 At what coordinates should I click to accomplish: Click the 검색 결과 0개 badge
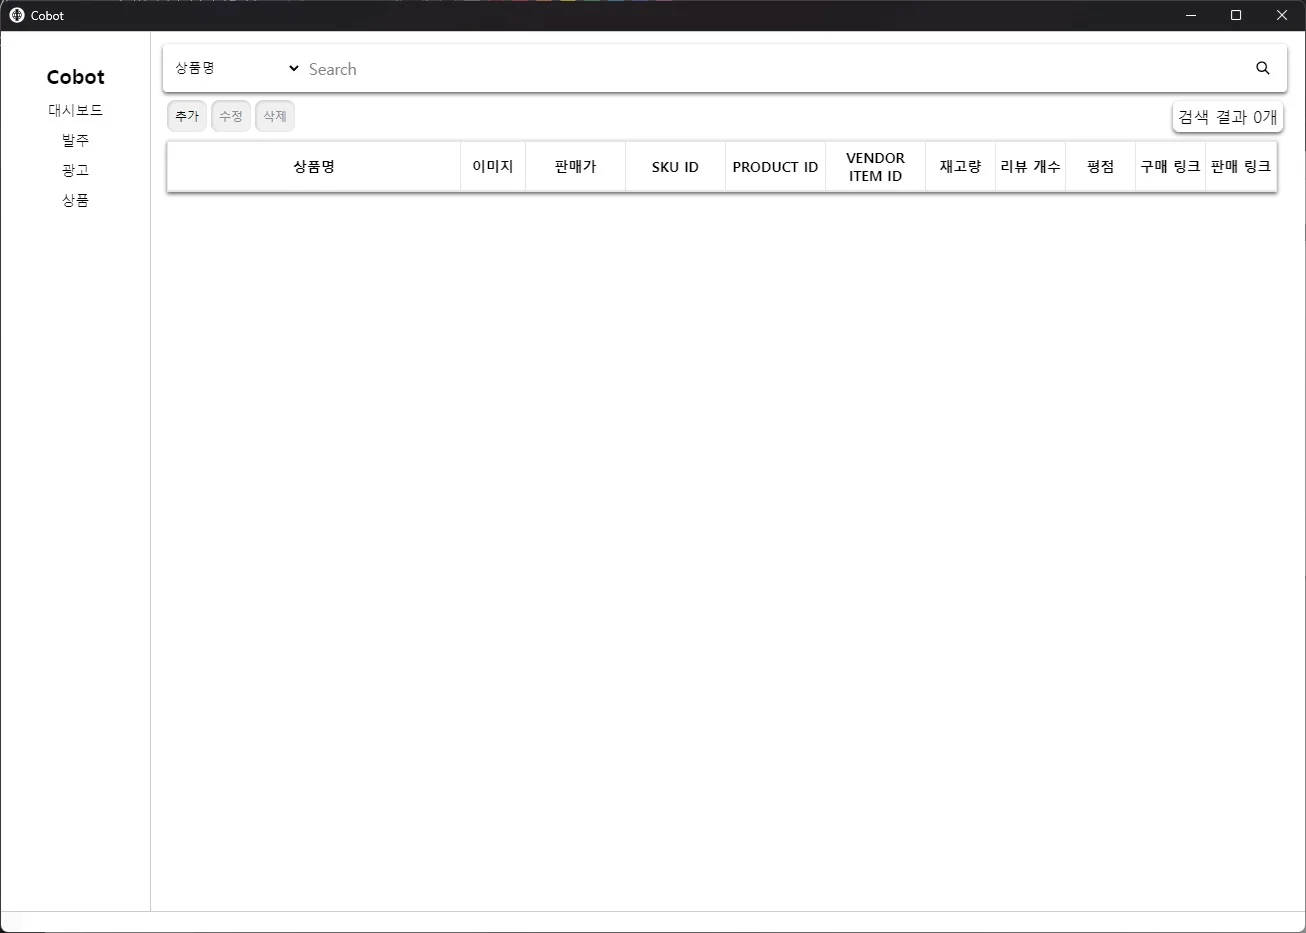pos(1228,117)
